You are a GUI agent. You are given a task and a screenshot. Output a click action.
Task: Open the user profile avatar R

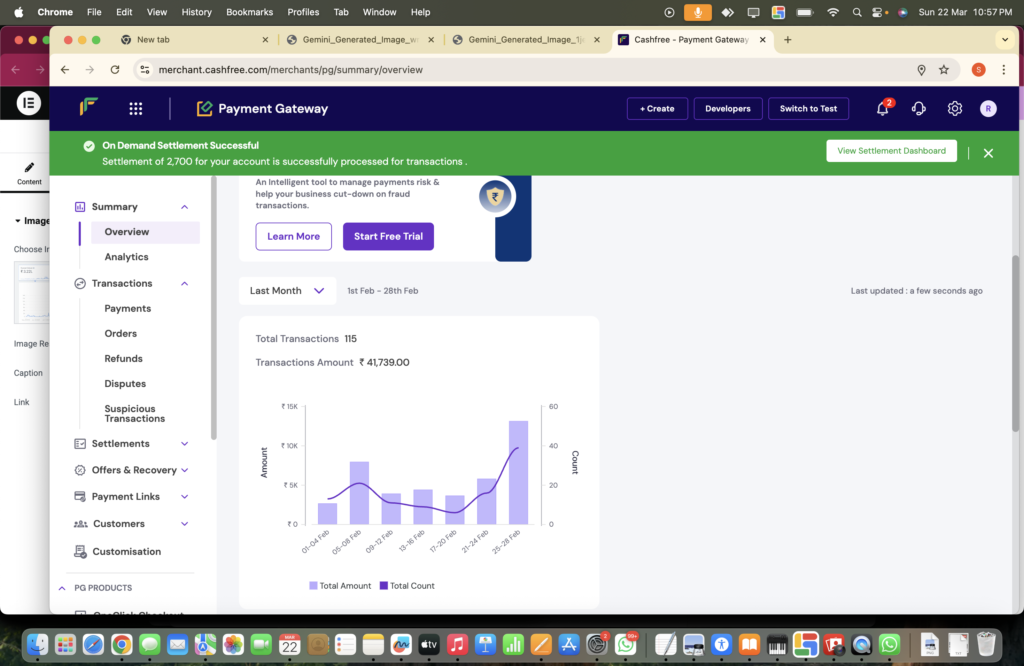point(988,109)
